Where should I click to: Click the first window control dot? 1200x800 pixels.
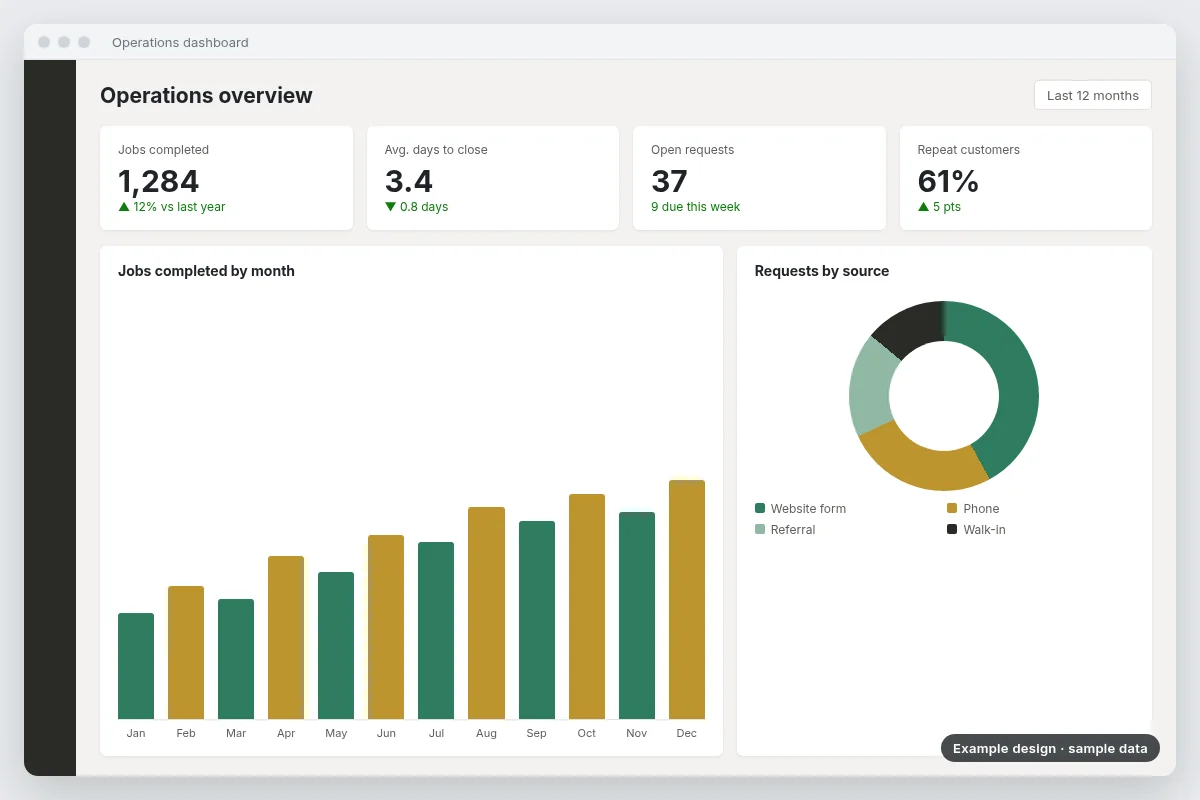point(44,42)
